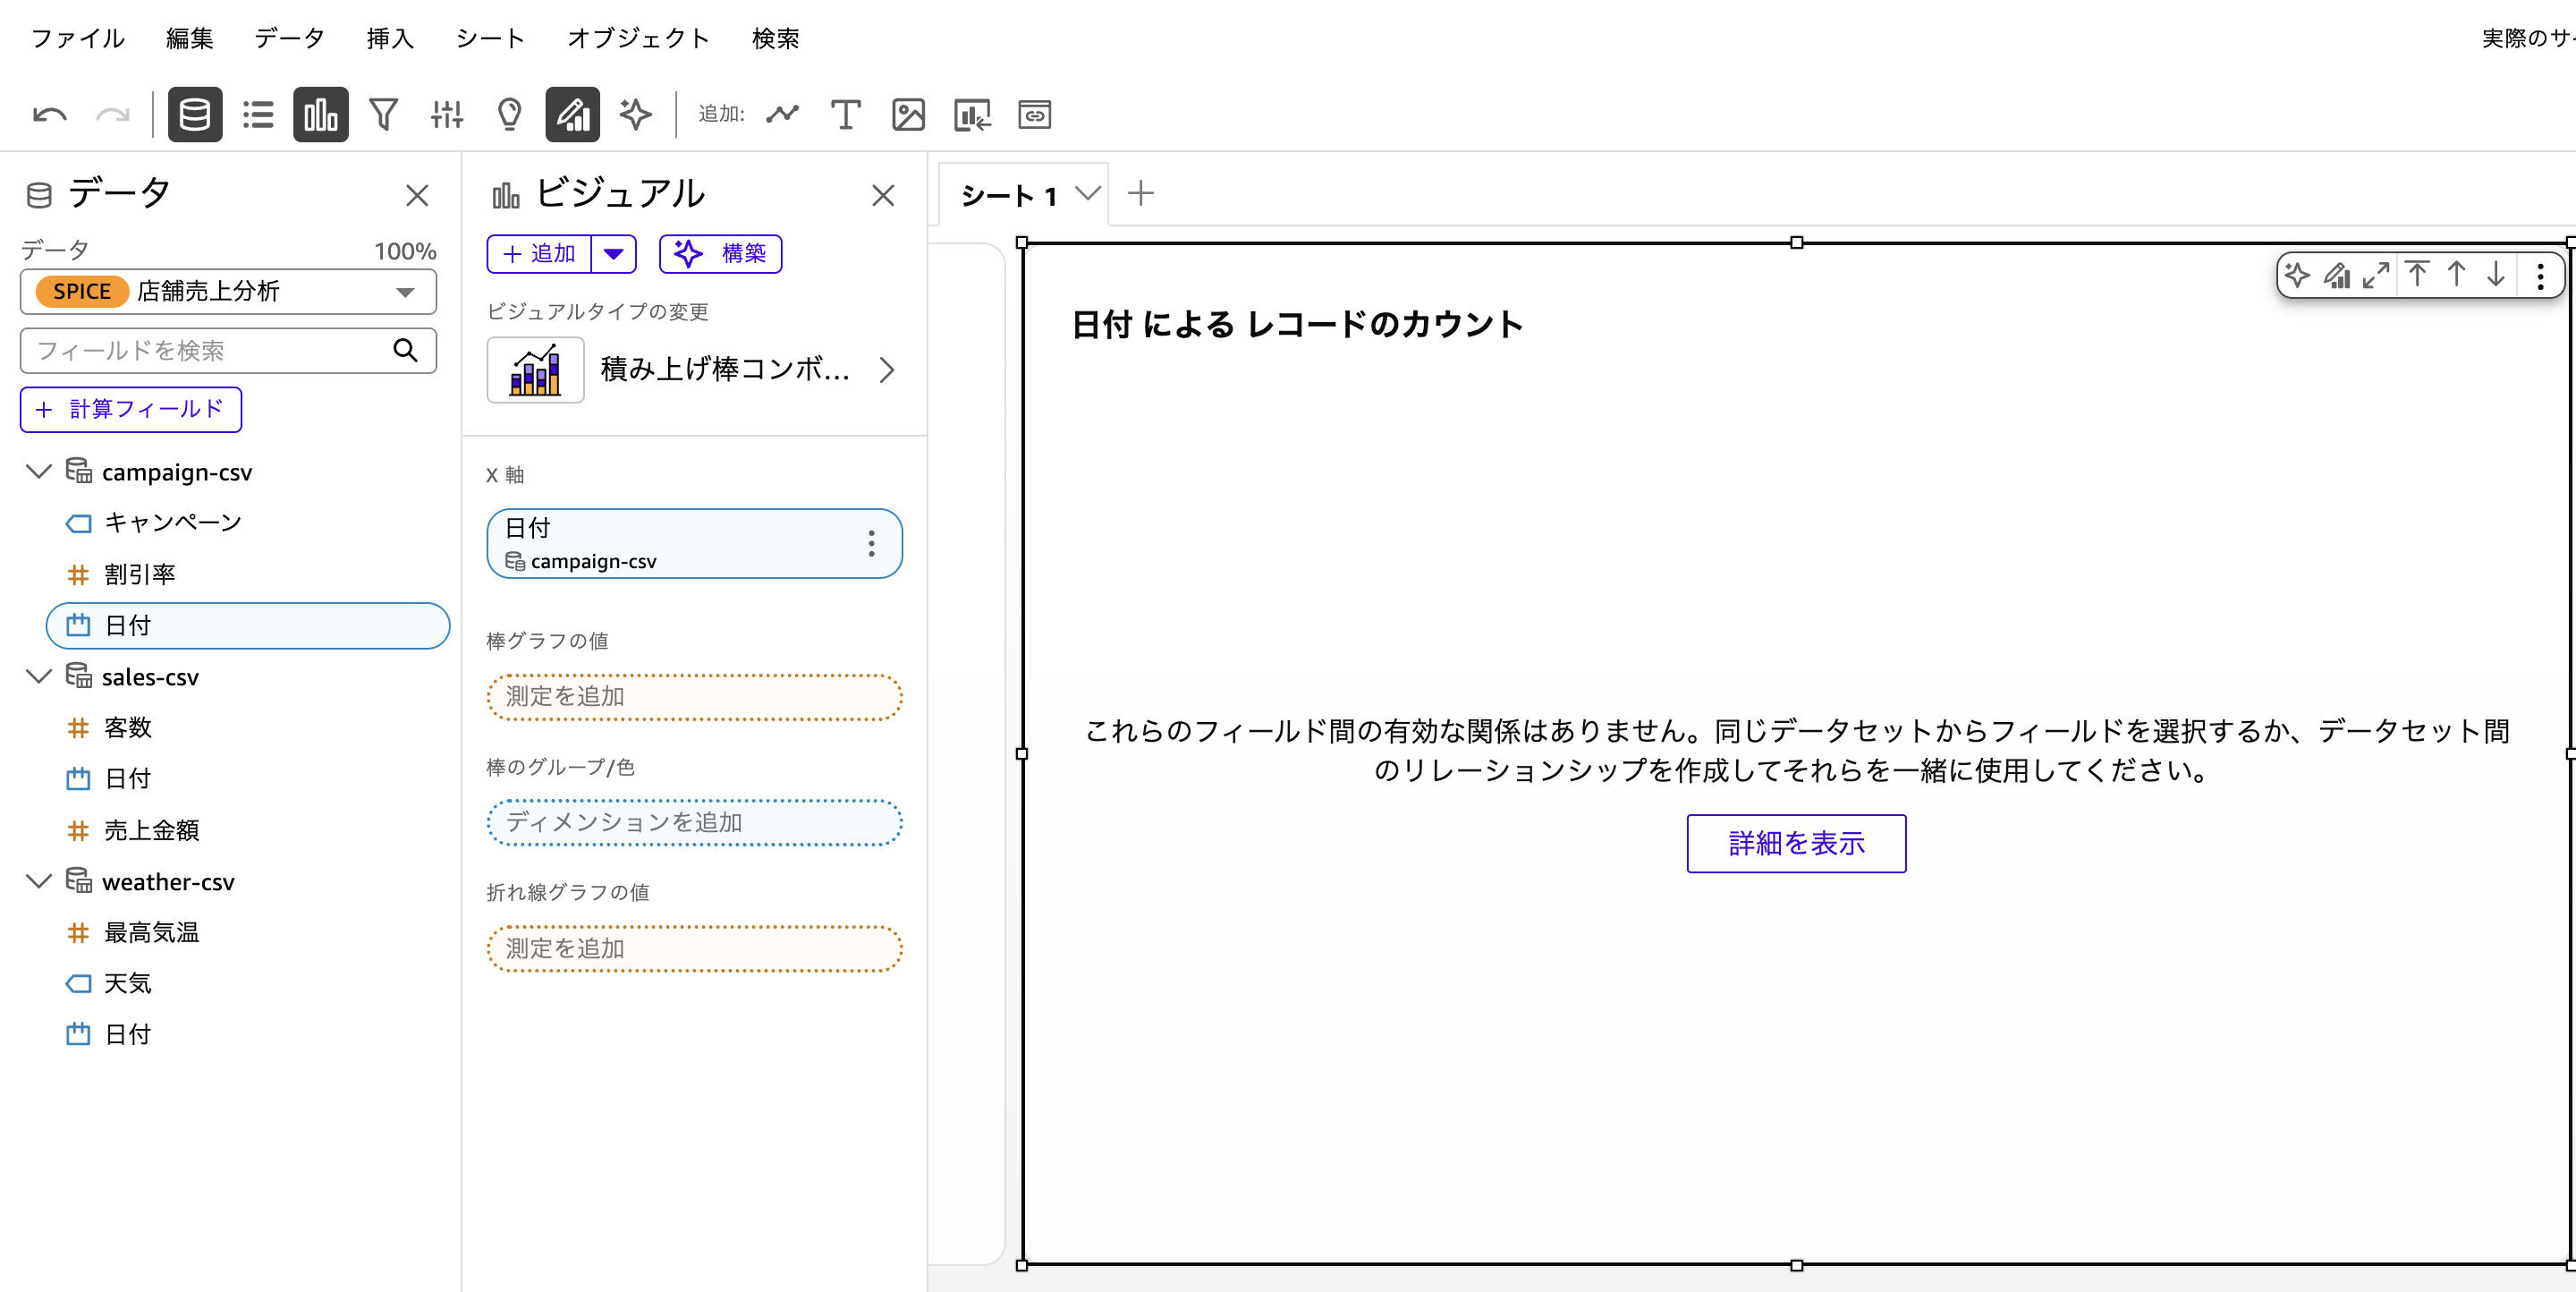Open the Filter funnel icon
Image resolution: width=2576 pixels, height=1292 pixels.
384,115
